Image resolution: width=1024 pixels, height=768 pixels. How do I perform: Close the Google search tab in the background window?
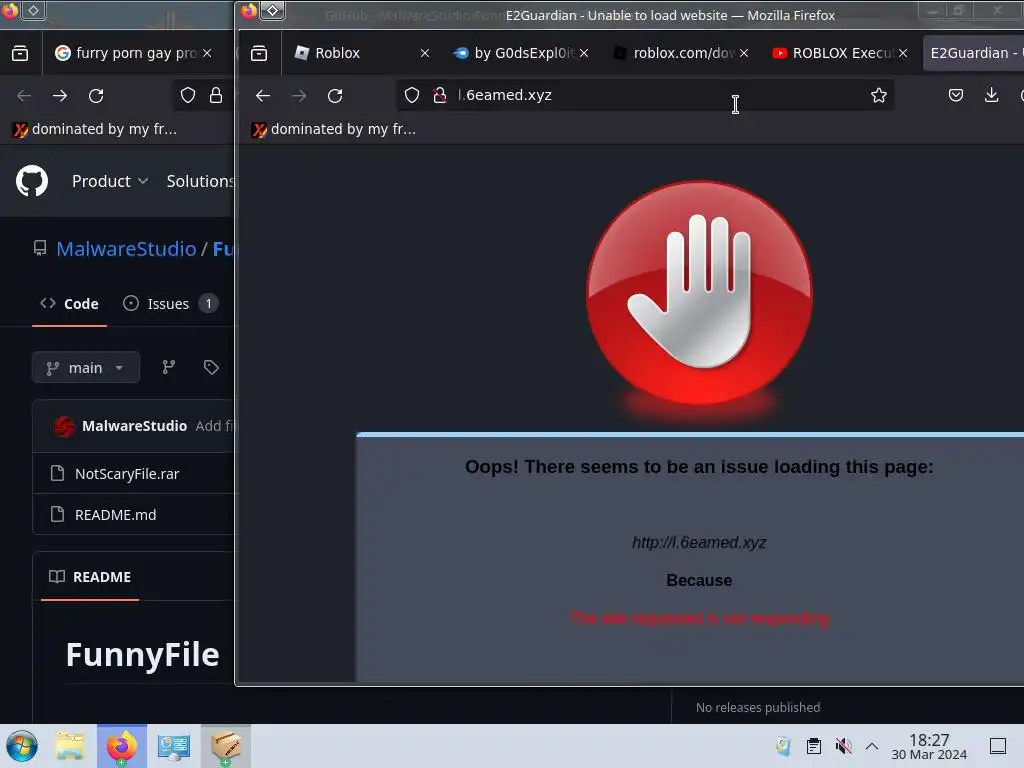207,53
